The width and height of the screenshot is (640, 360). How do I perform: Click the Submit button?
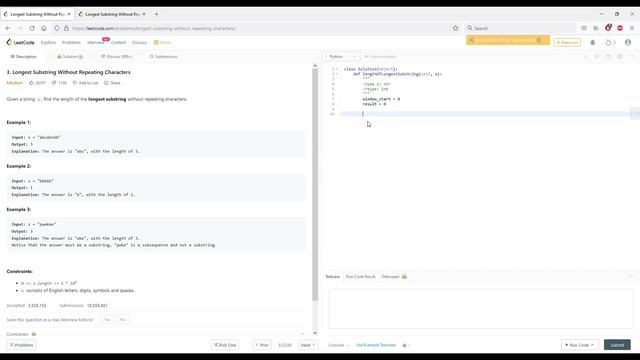(x=617, y=345)
